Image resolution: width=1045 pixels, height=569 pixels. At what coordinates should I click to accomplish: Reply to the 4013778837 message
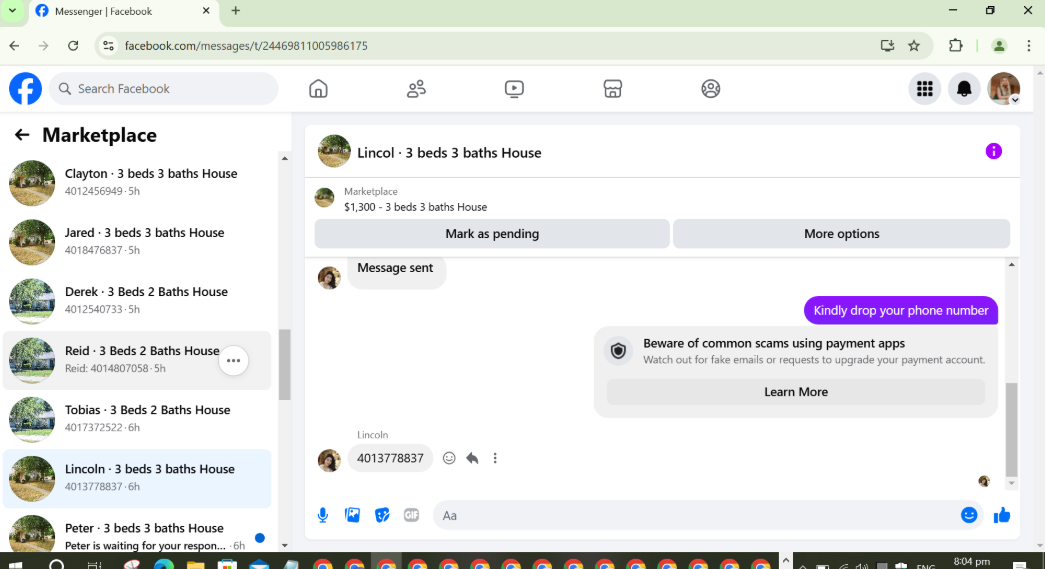(x=472, y=458)
